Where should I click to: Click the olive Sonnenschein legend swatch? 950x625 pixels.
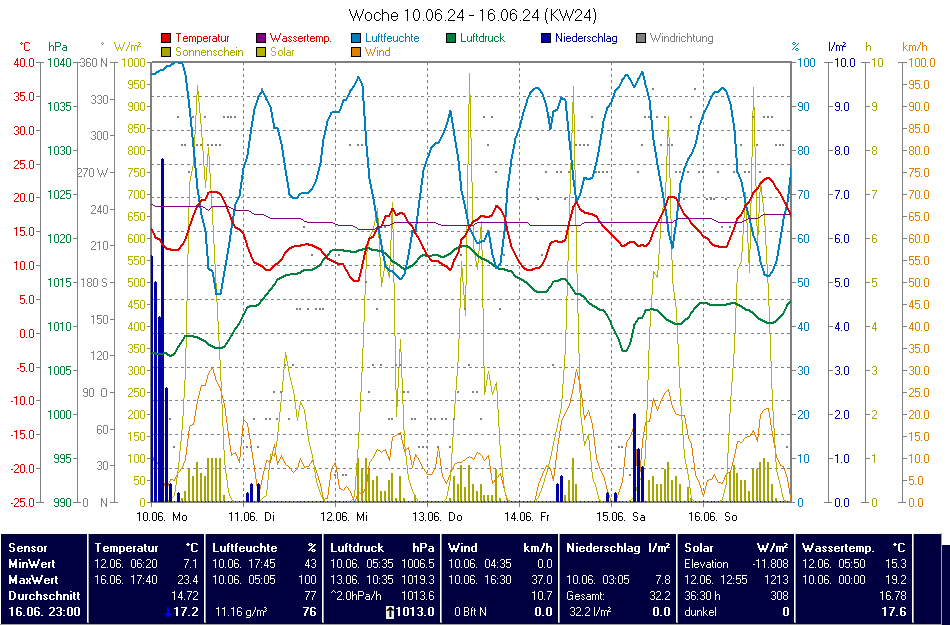[x=166, y=53]
